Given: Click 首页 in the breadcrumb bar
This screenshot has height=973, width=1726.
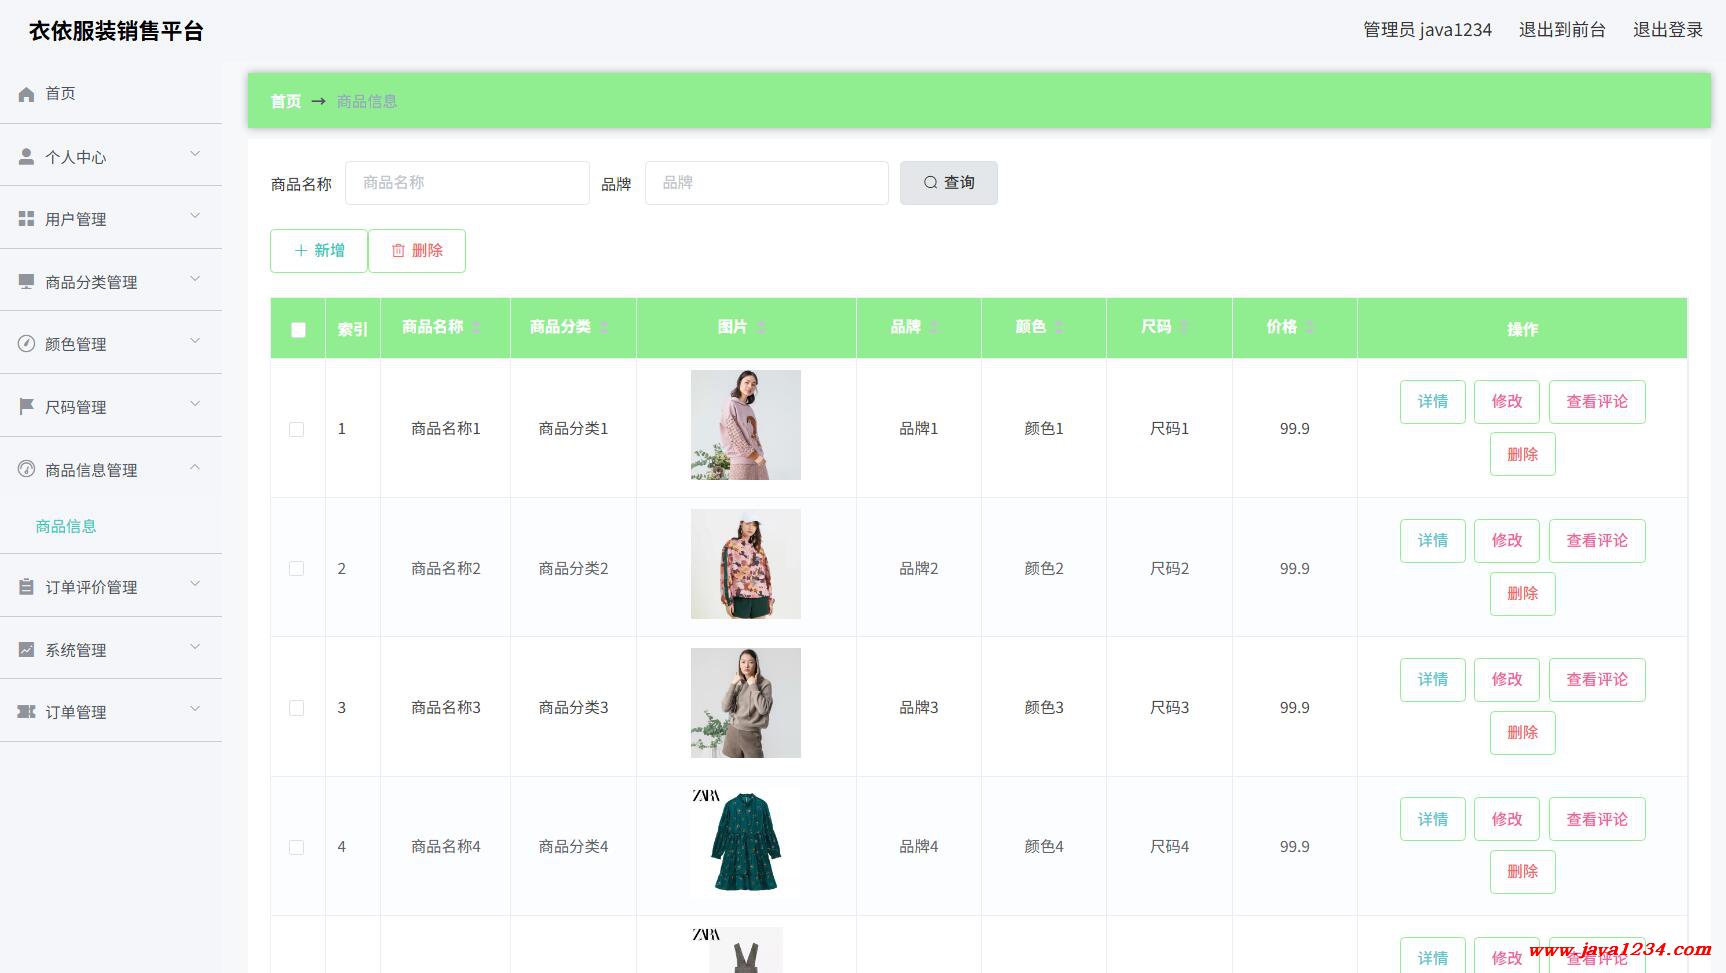Looking at the screenshot, I should [286, 101].
